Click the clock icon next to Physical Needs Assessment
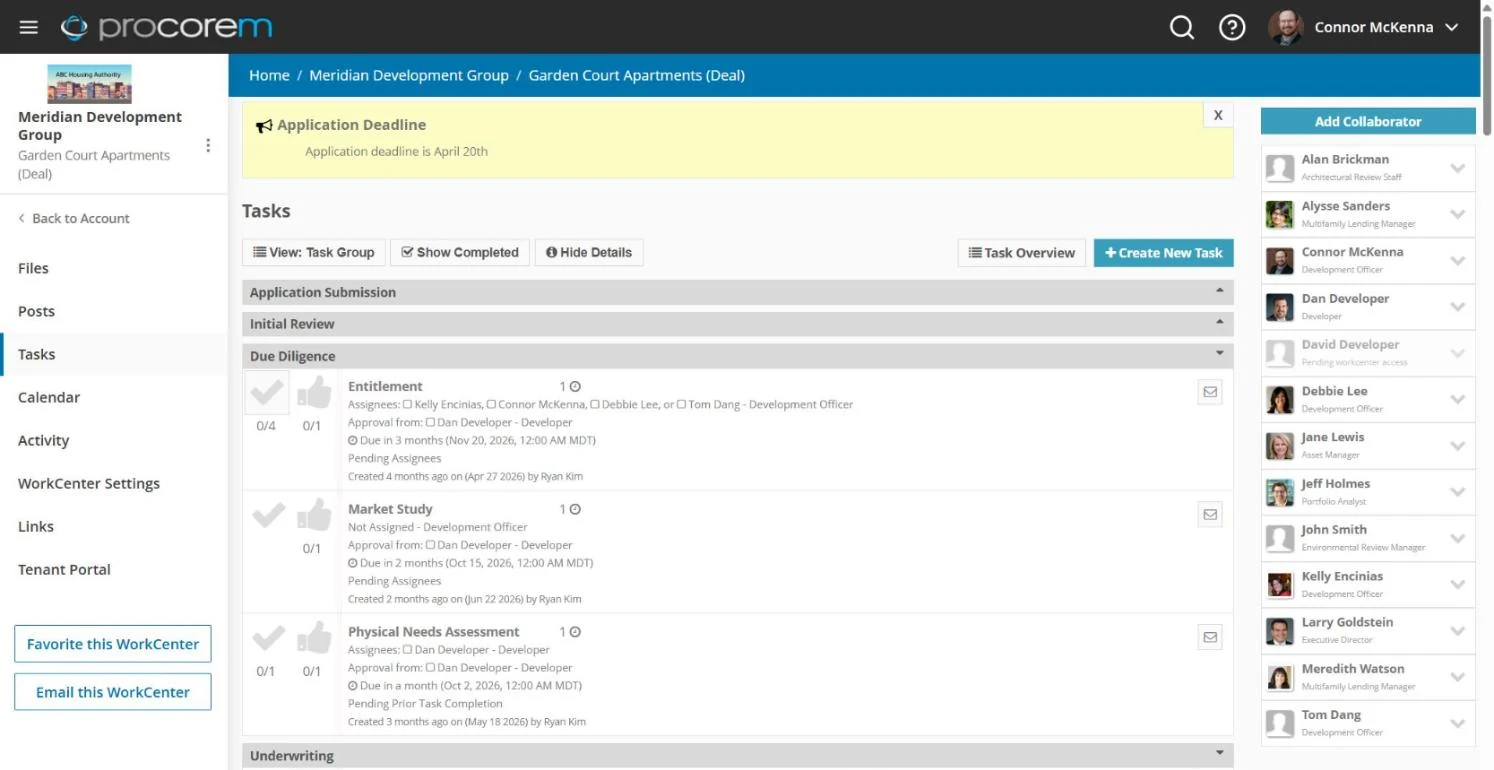This screenshot has width=1494, height=770. pos(575,632)
